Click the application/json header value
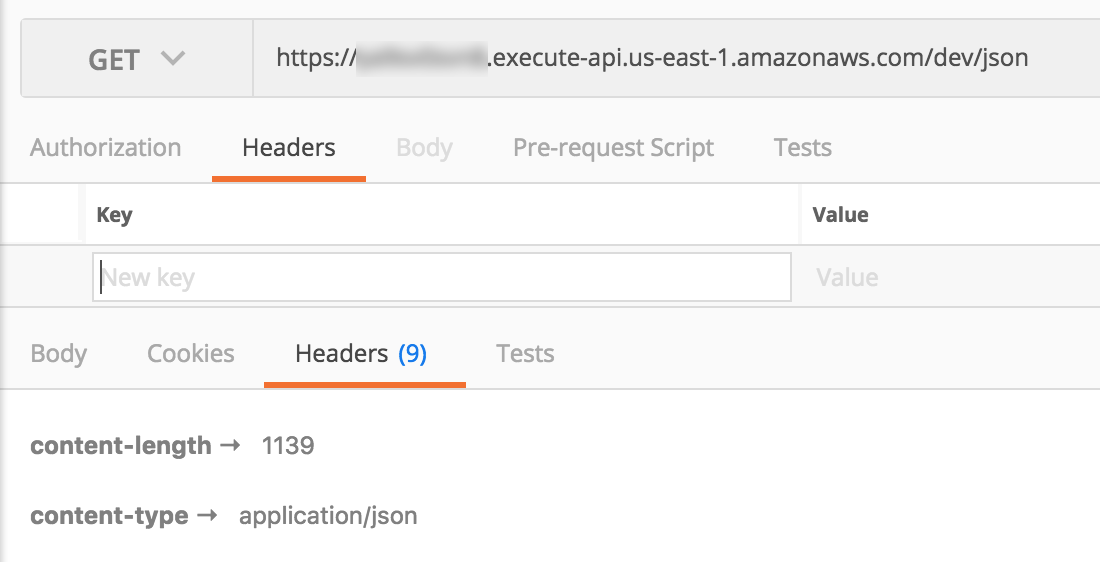1100x562 pixels. pyautogui.click(x=328, y=517)
